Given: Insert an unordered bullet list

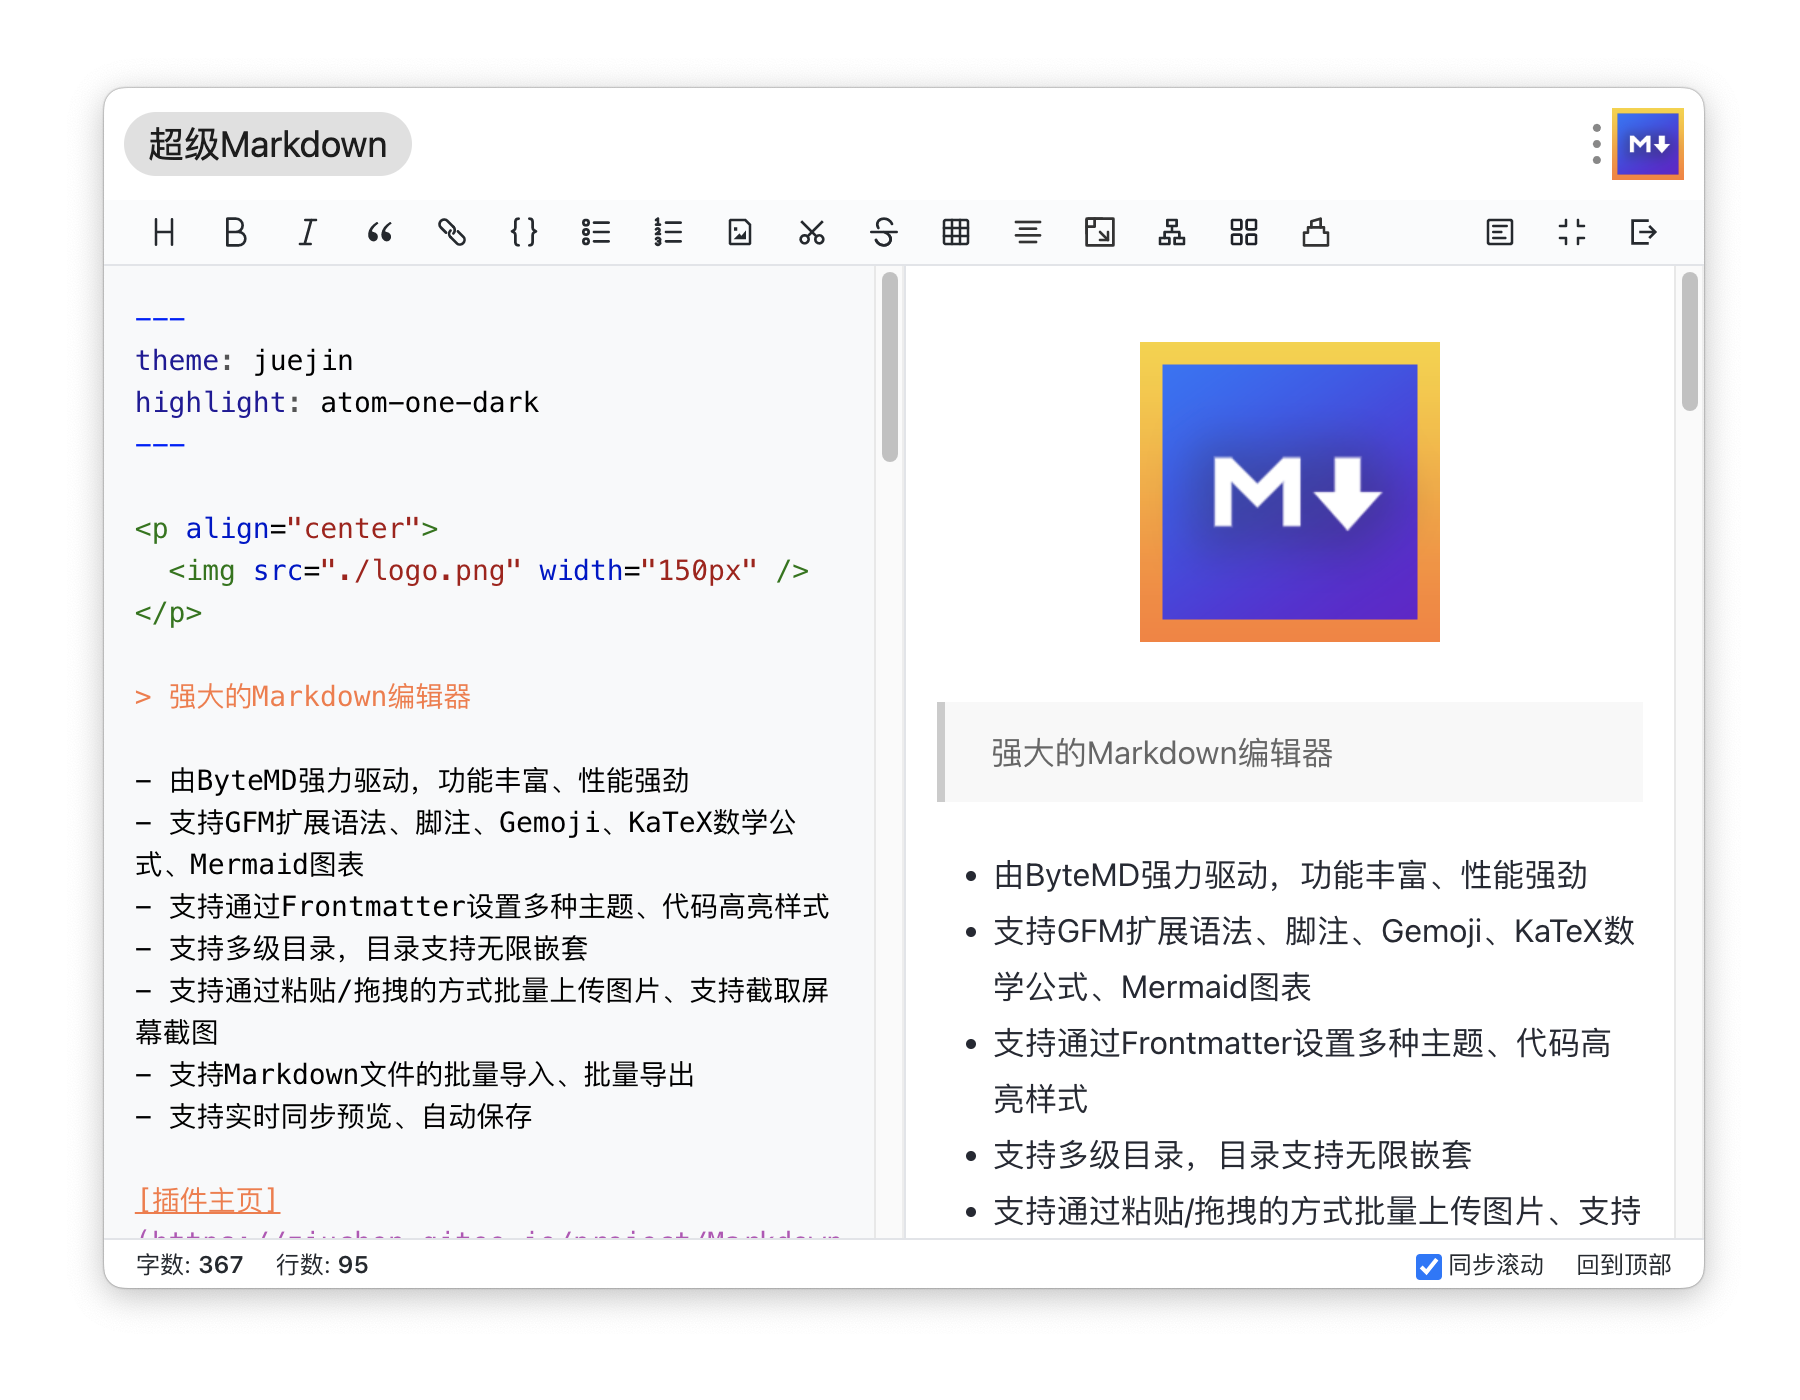Looking at the screenshot, I should click(x=596, y=233).
